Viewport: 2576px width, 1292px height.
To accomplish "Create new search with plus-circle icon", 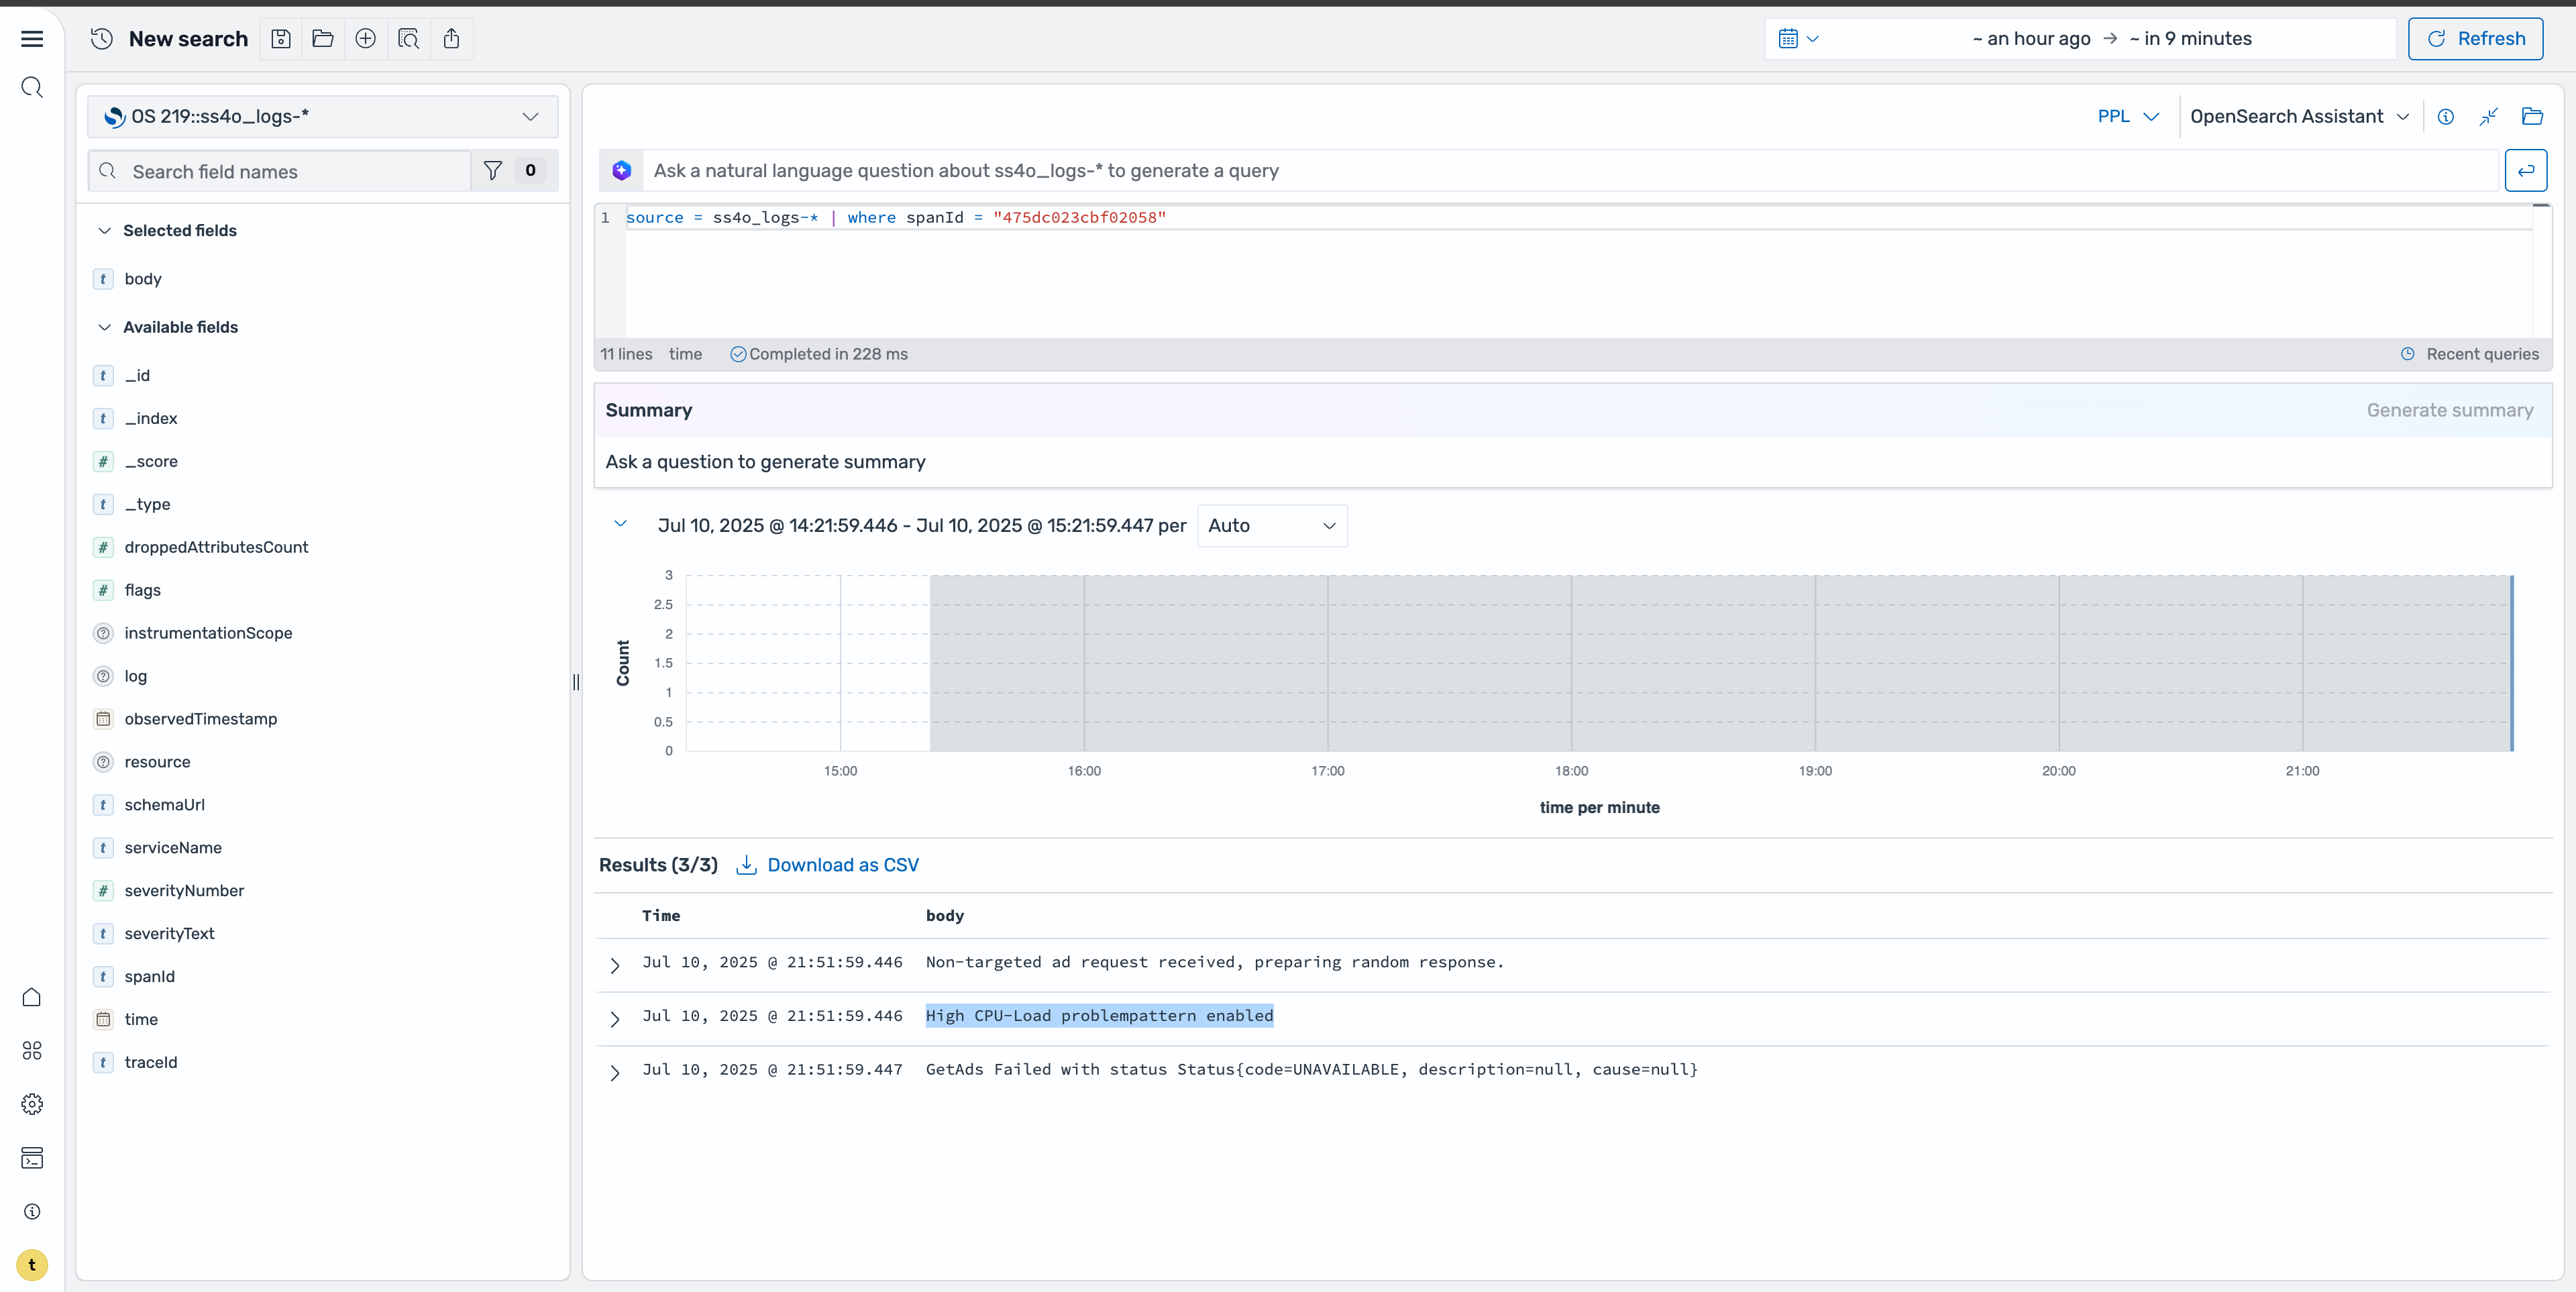I will tap(366, 39).
